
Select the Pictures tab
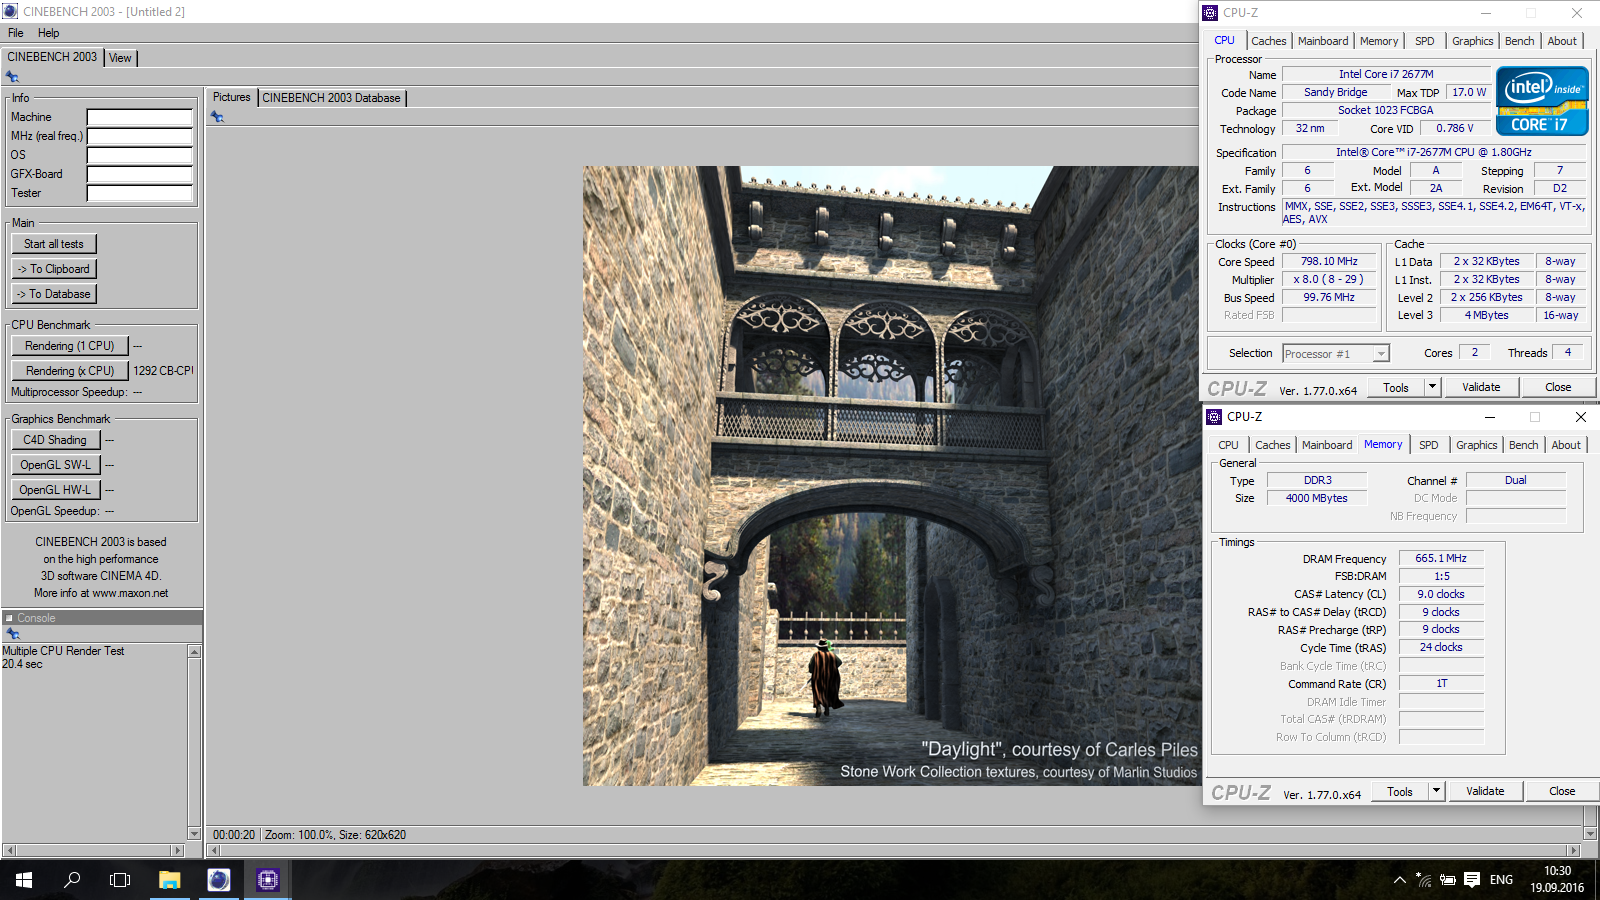pos(231,97)
